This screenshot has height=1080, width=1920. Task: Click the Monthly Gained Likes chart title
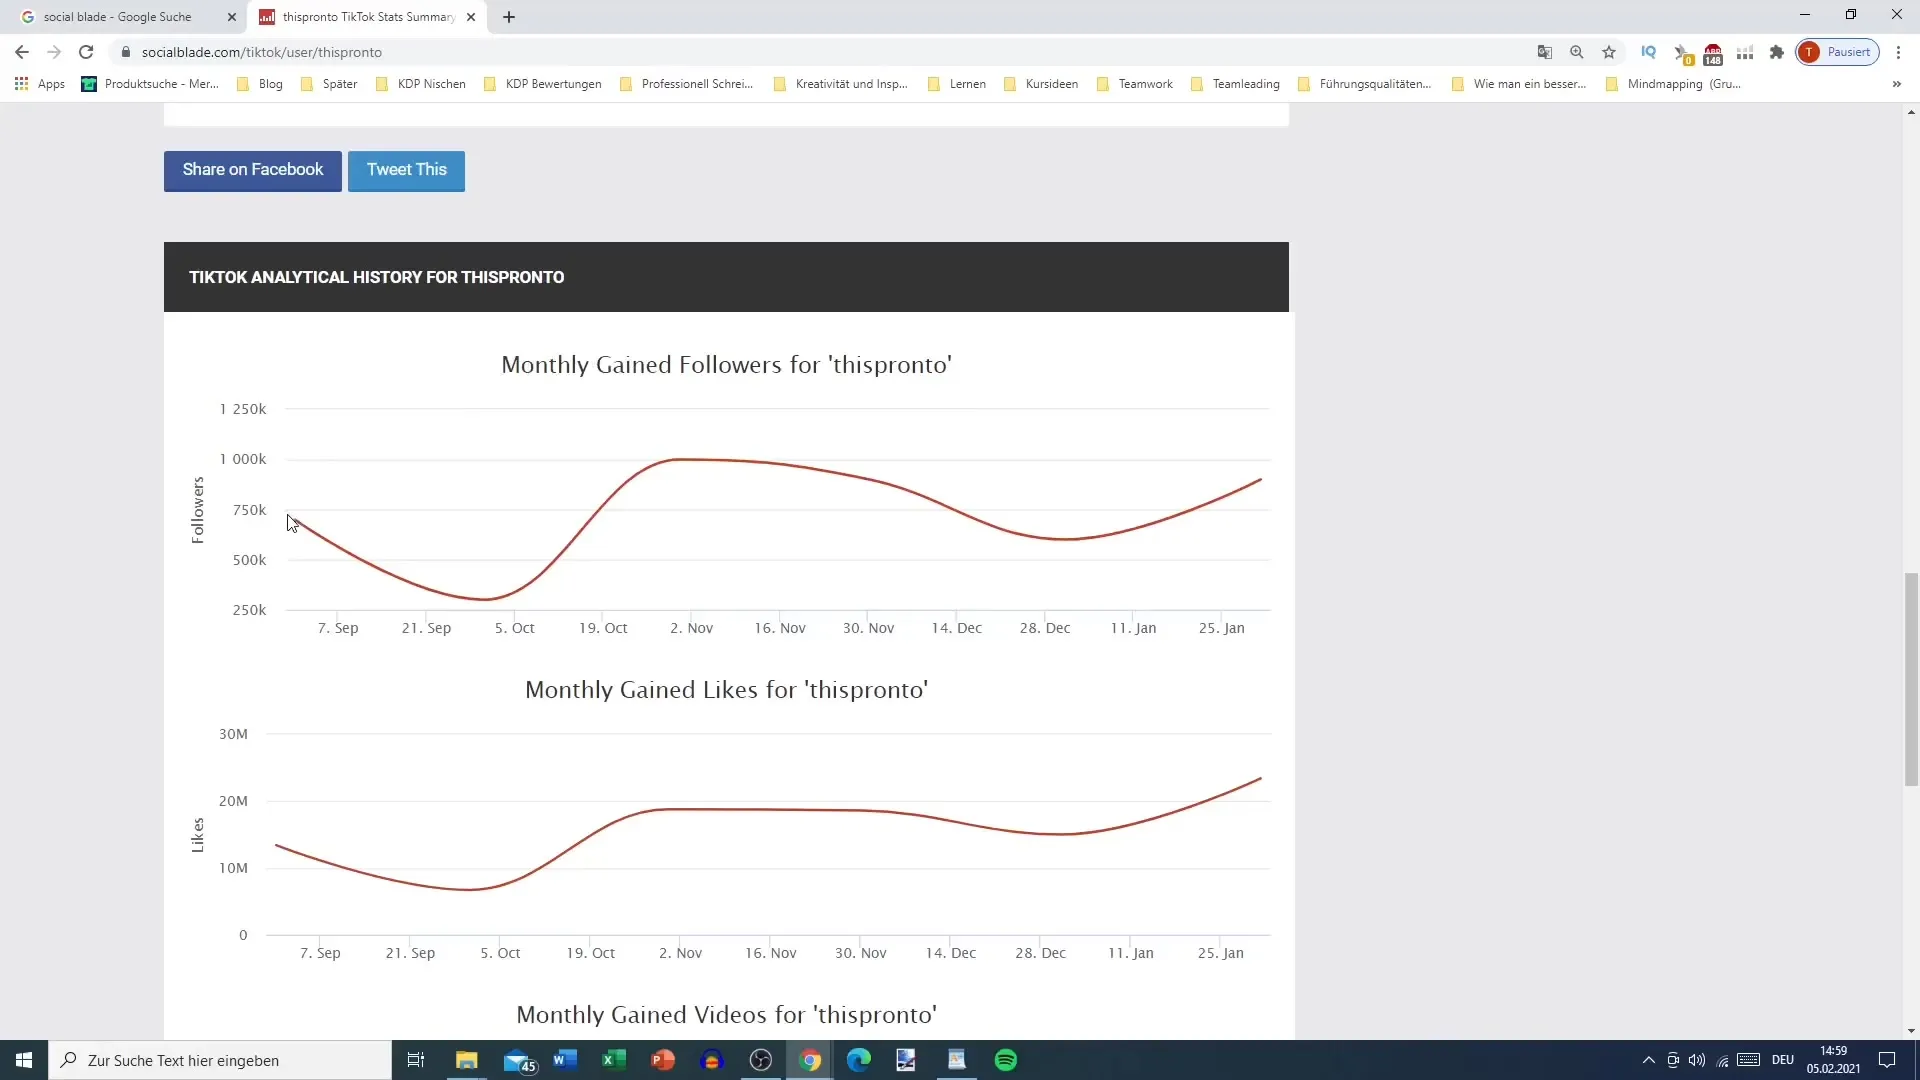tap(726, 690)
